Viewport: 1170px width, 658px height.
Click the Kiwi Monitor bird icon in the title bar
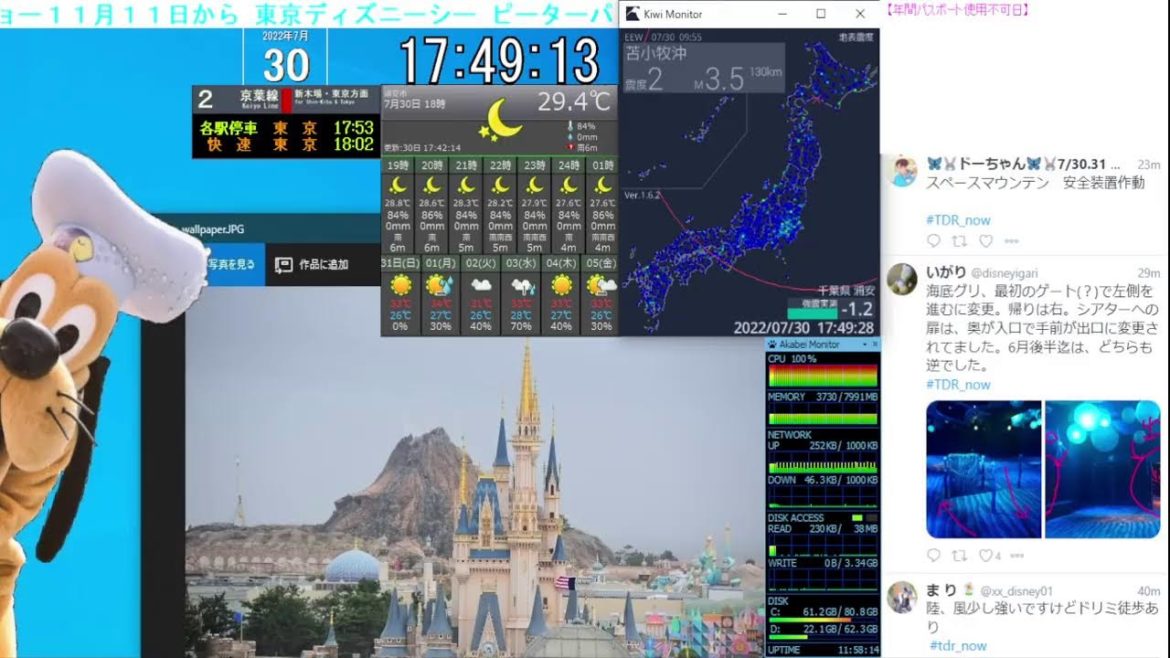point(631,14)
